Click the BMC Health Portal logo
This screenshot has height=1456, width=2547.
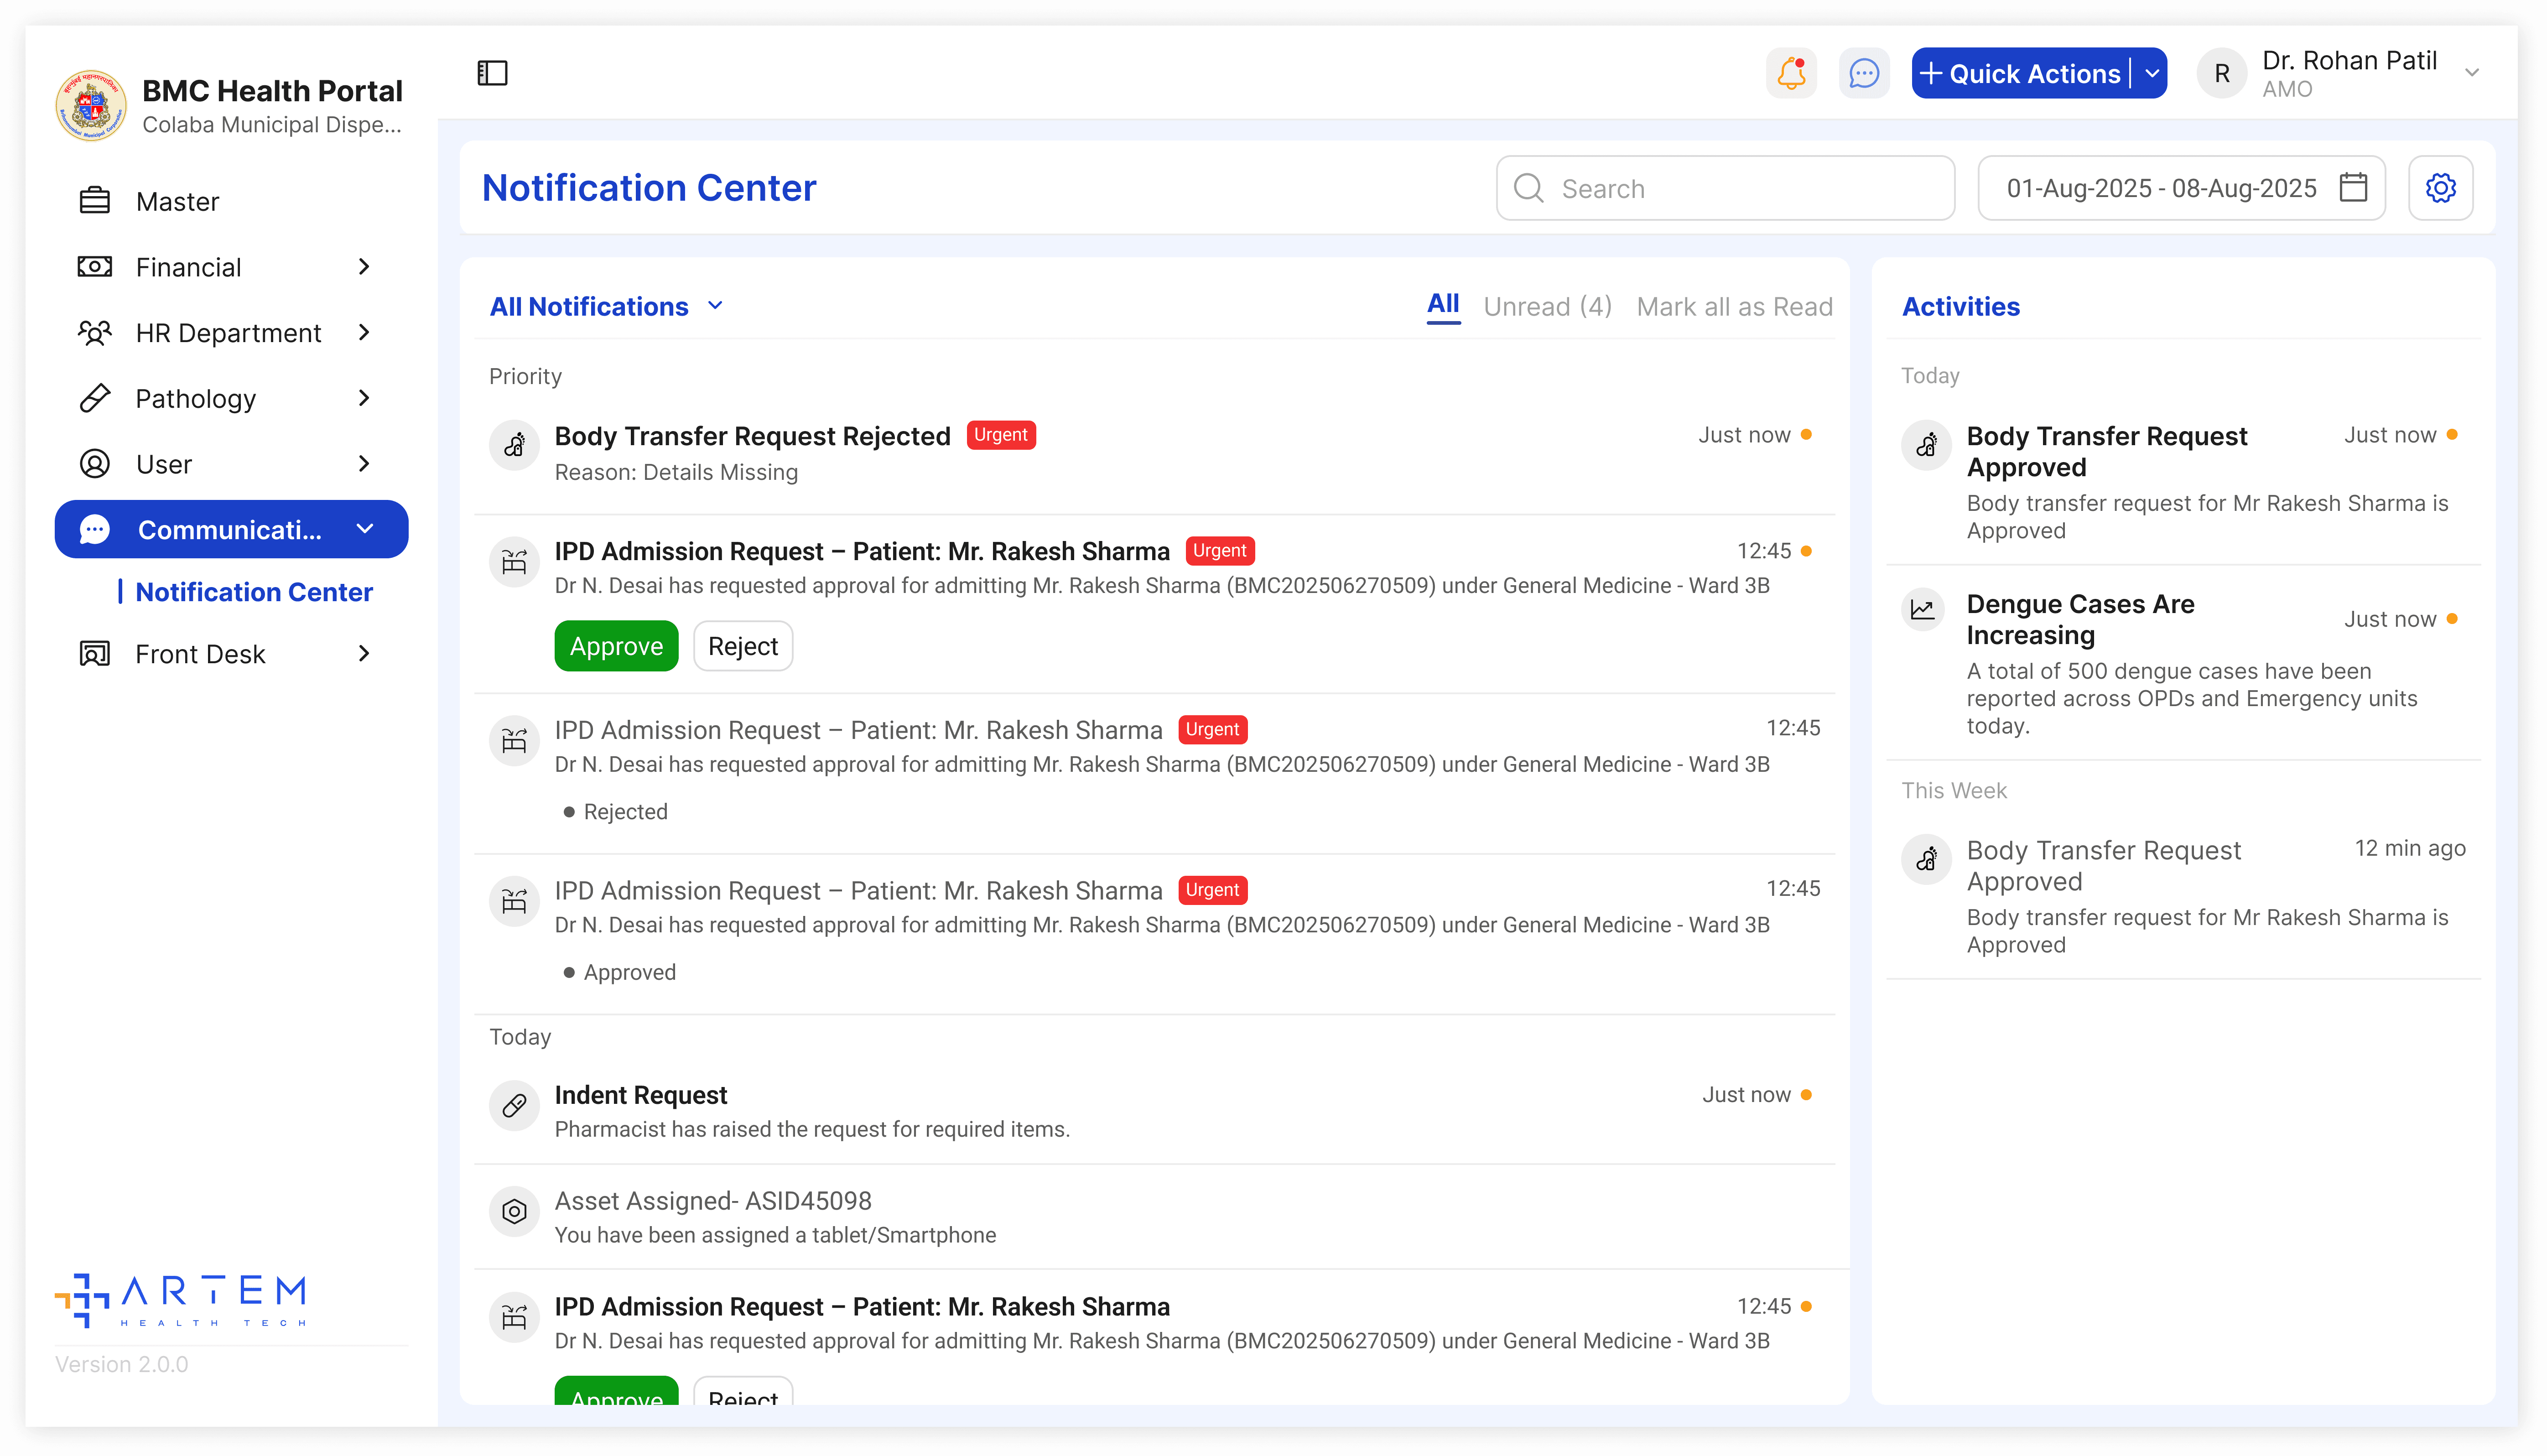(91, 106)
